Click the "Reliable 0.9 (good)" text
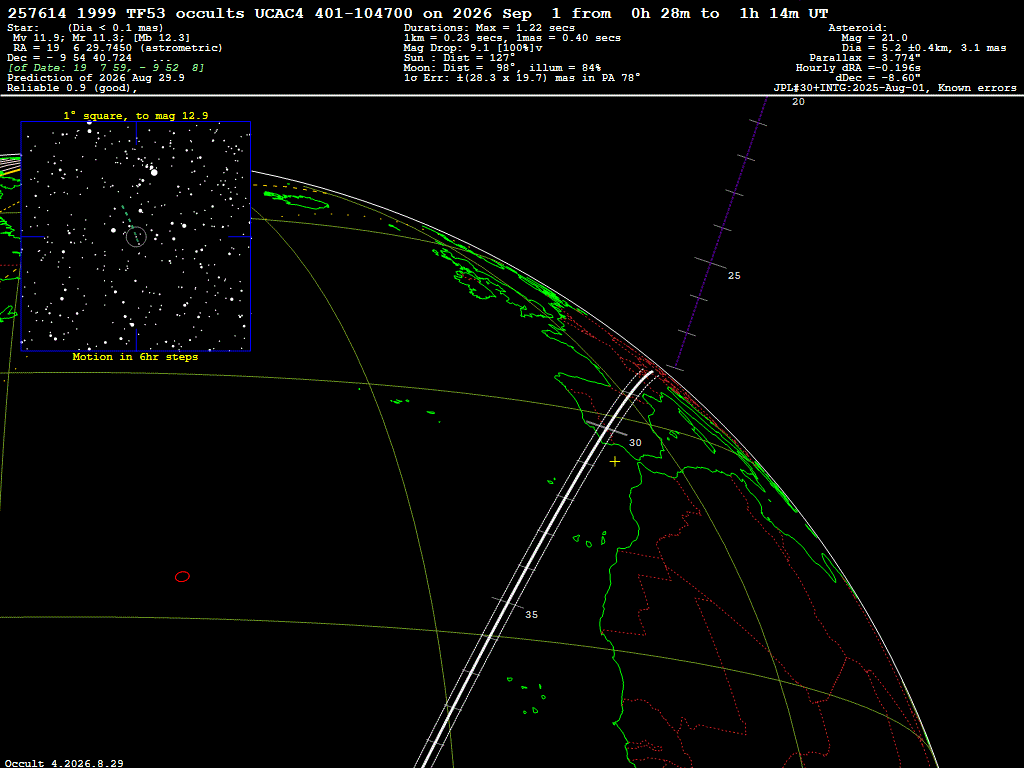 tap(72, 88)
